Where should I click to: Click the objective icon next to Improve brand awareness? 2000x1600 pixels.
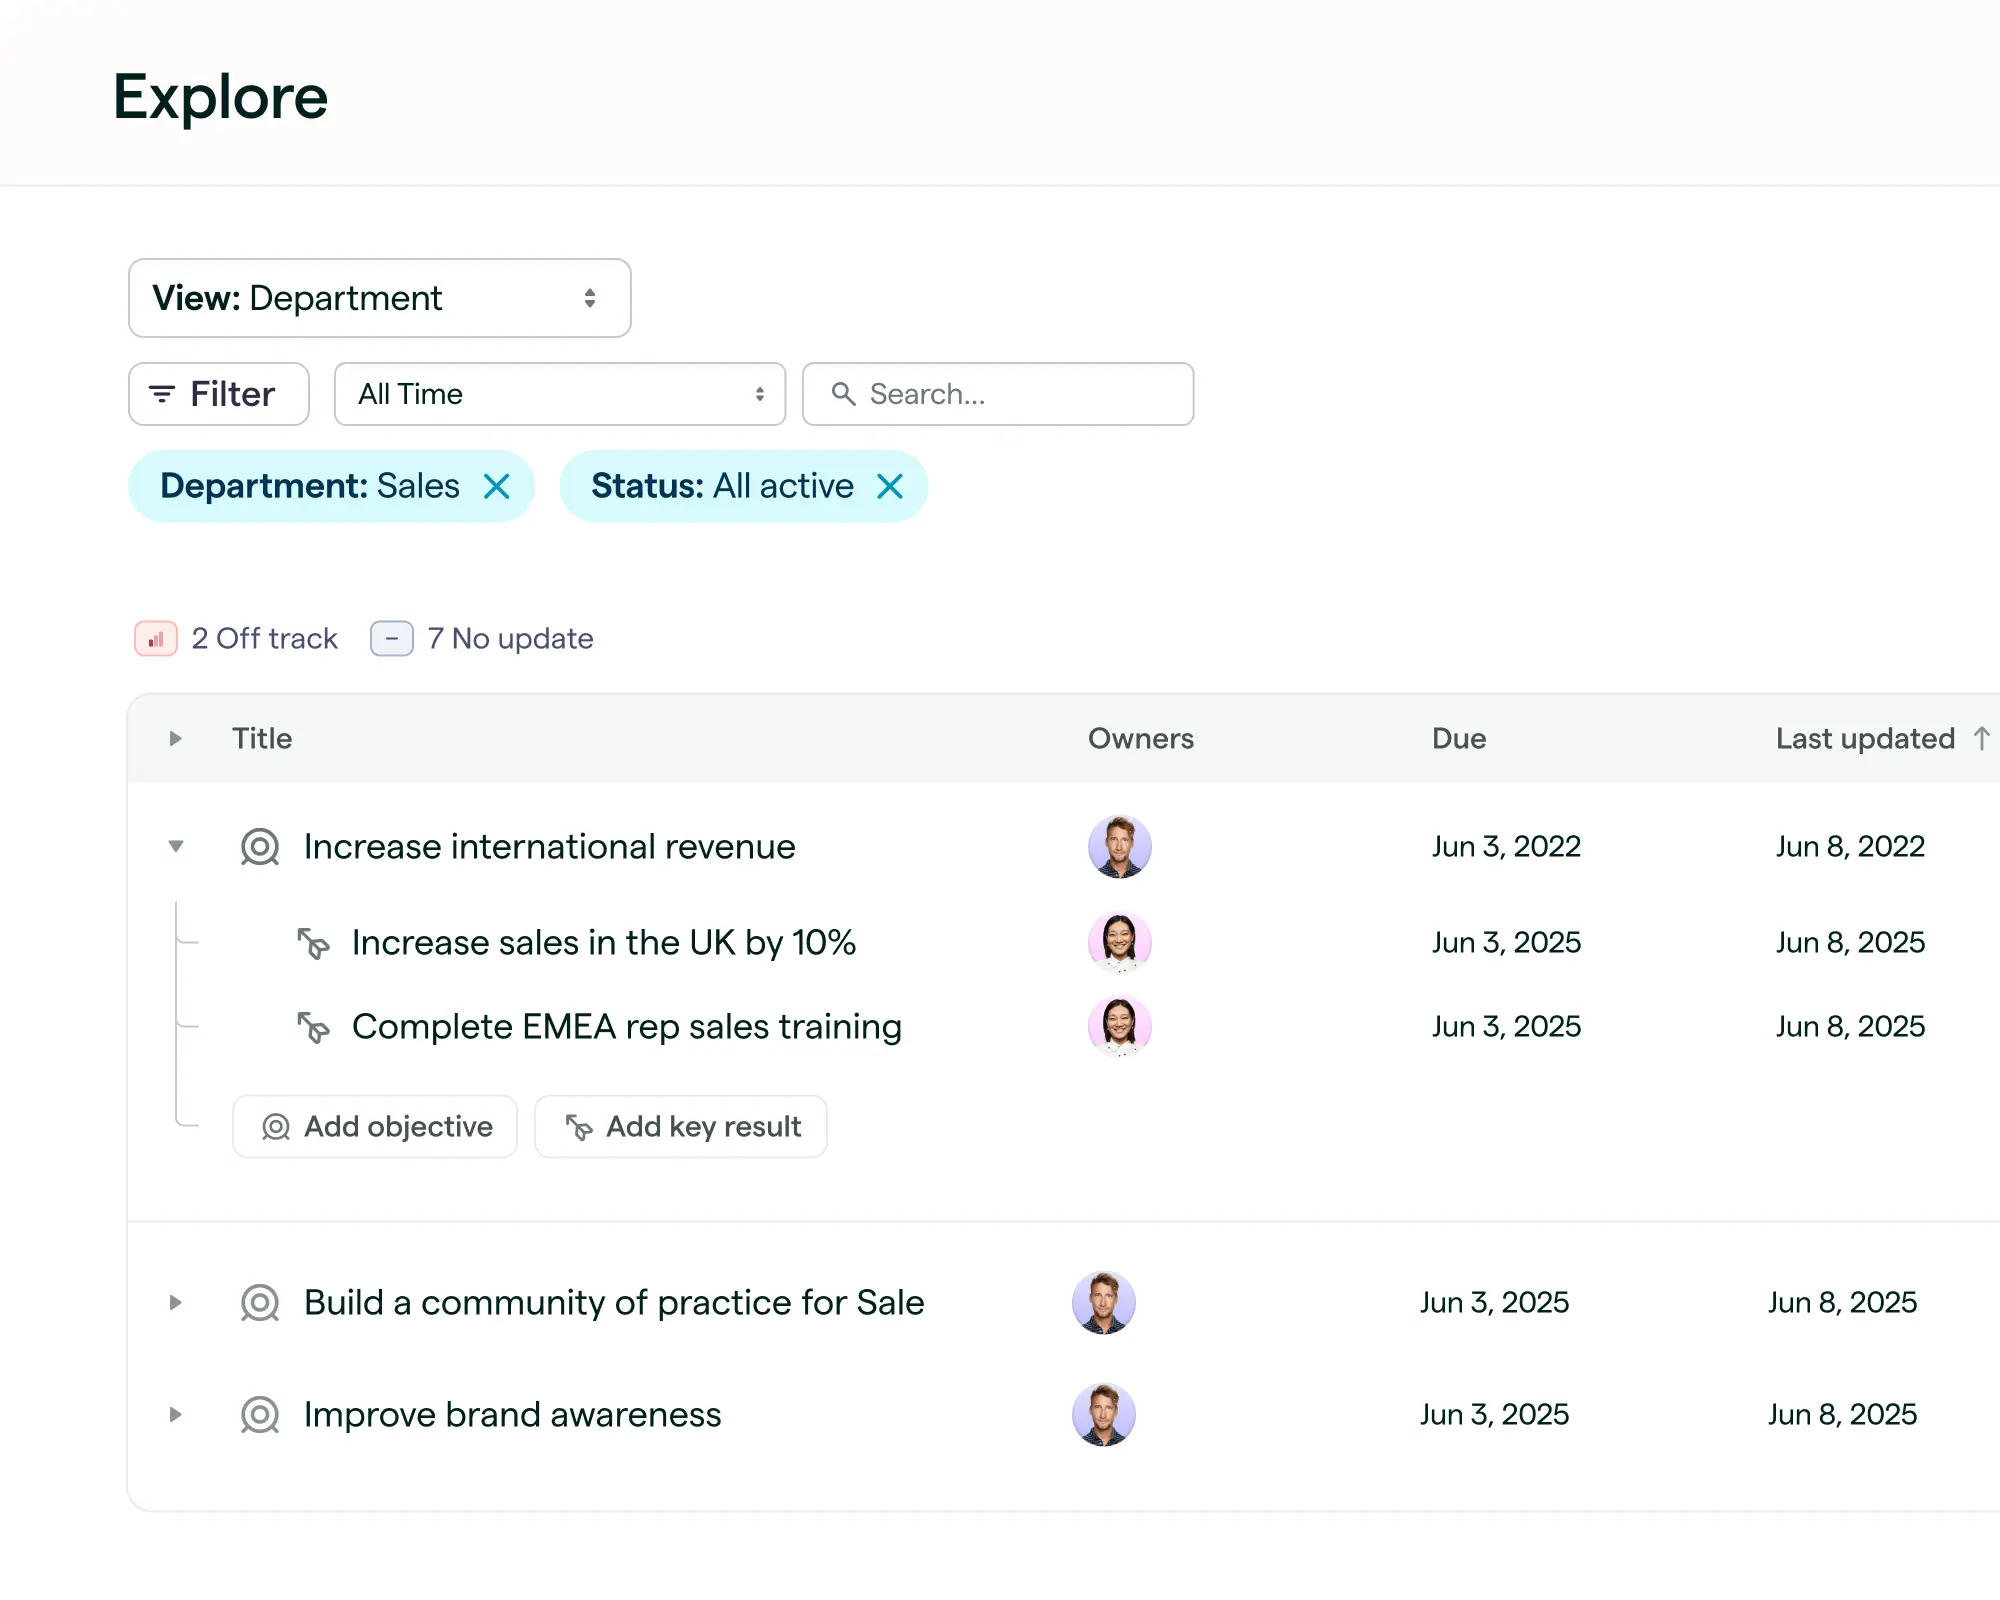(259, 1414)
